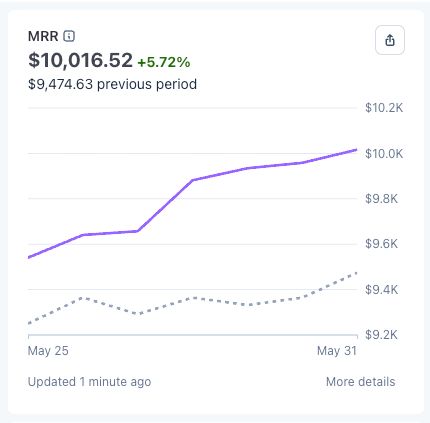This screenshot has width=430, height=423.
Task: Click the $9.6K axis label
Action: 381,244
